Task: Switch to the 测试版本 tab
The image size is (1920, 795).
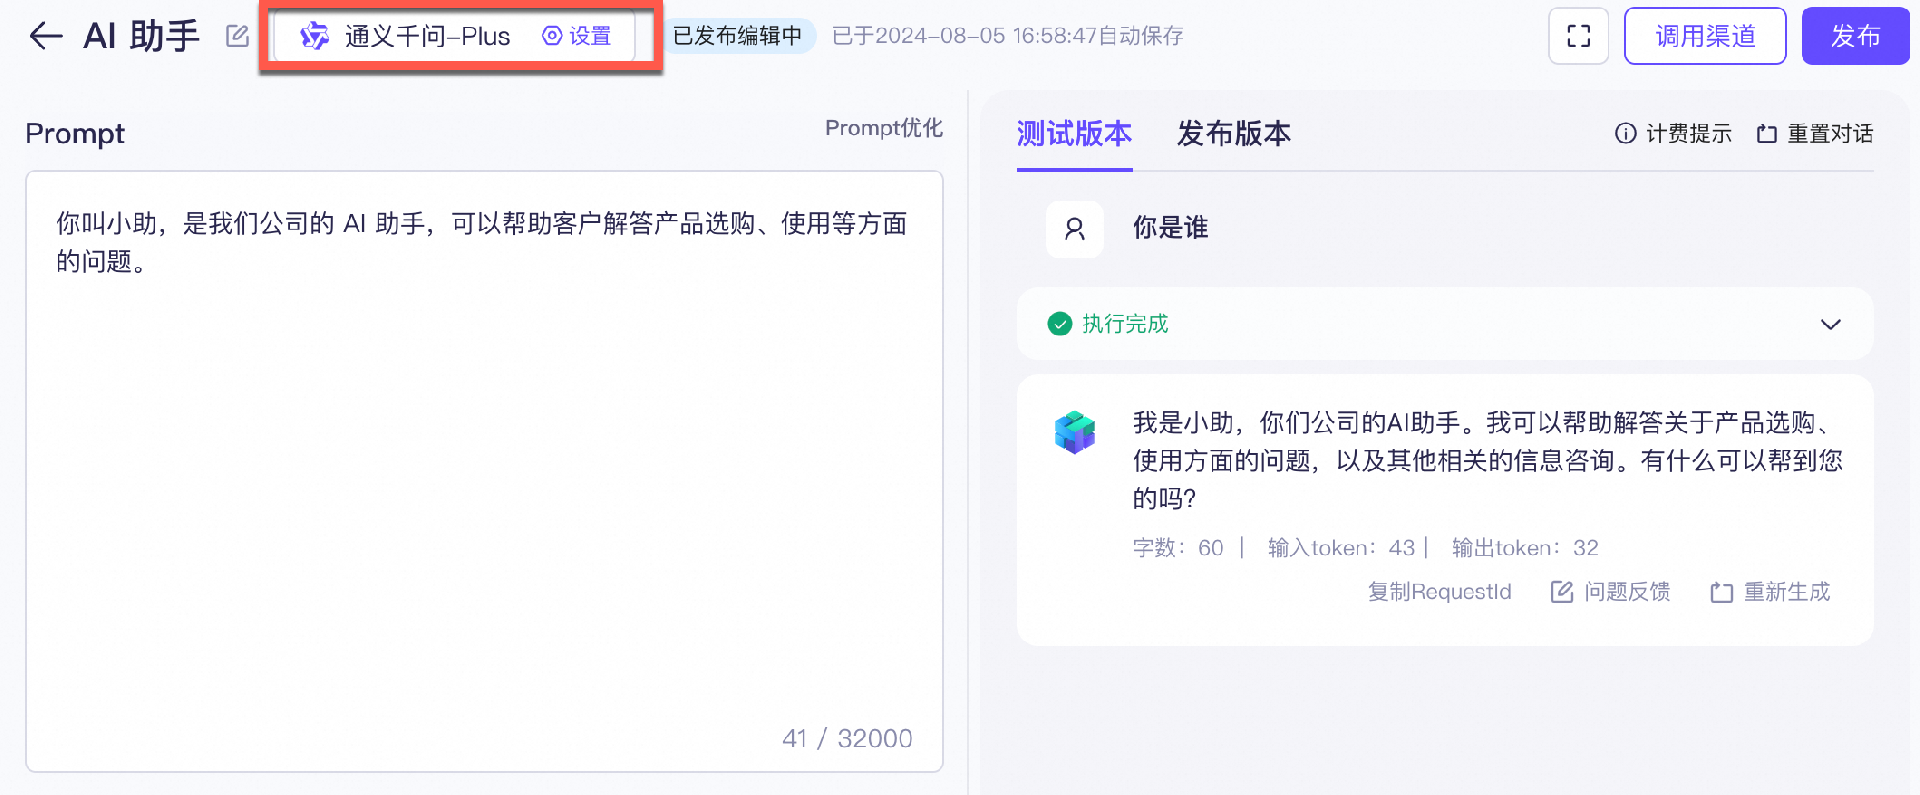Action: (x=1074, y=134)
